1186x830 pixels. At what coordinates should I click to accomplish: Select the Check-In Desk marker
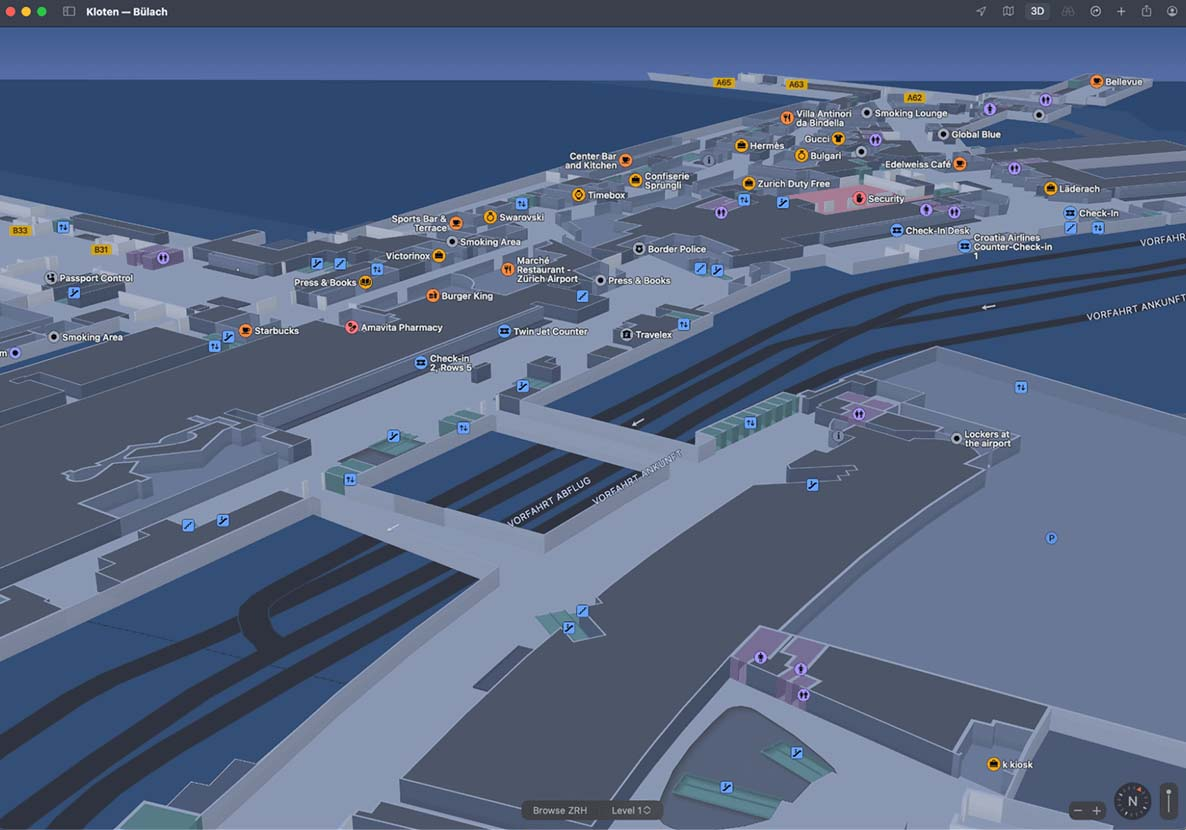[896, 230]
